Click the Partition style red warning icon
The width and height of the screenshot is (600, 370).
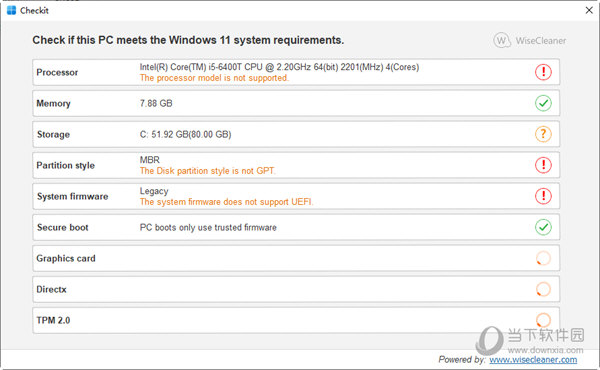tap(543, 165)
